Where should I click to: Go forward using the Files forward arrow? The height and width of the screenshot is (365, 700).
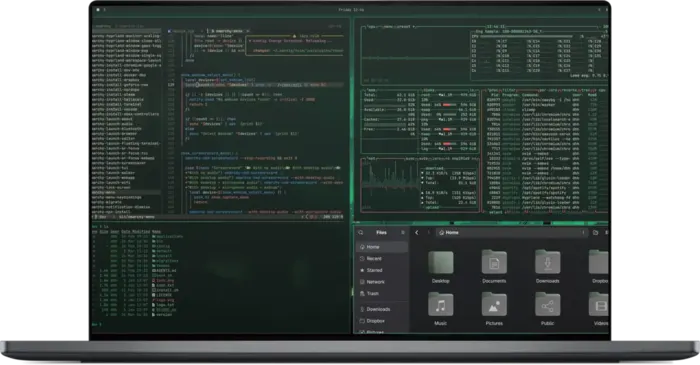[429, 232]
